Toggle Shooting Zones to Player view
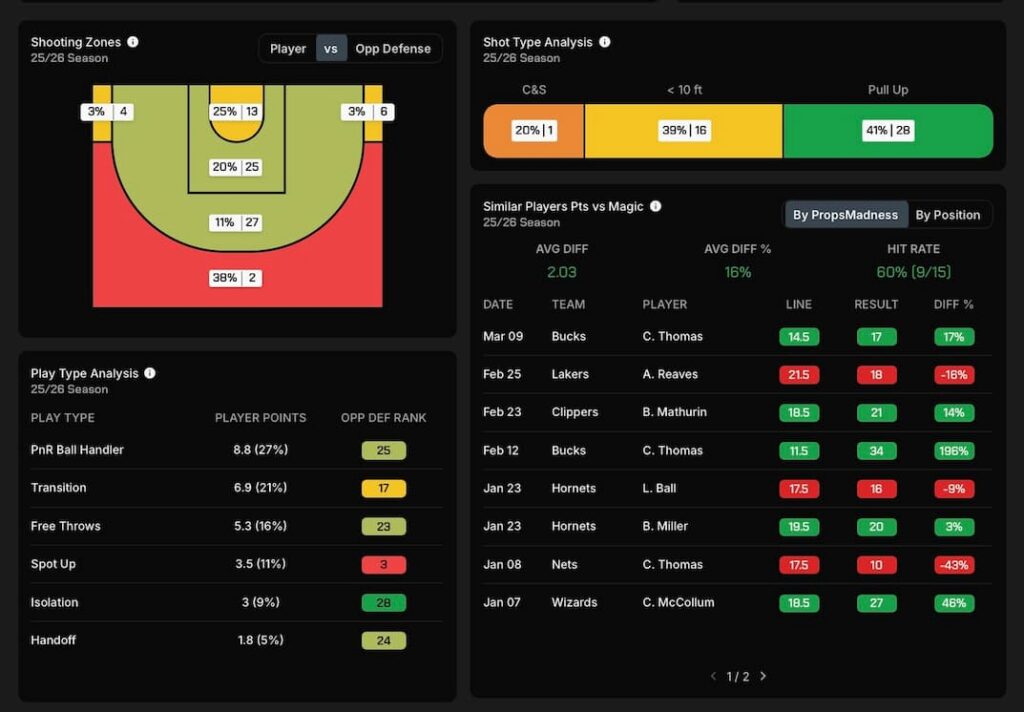 click(288, 49)
